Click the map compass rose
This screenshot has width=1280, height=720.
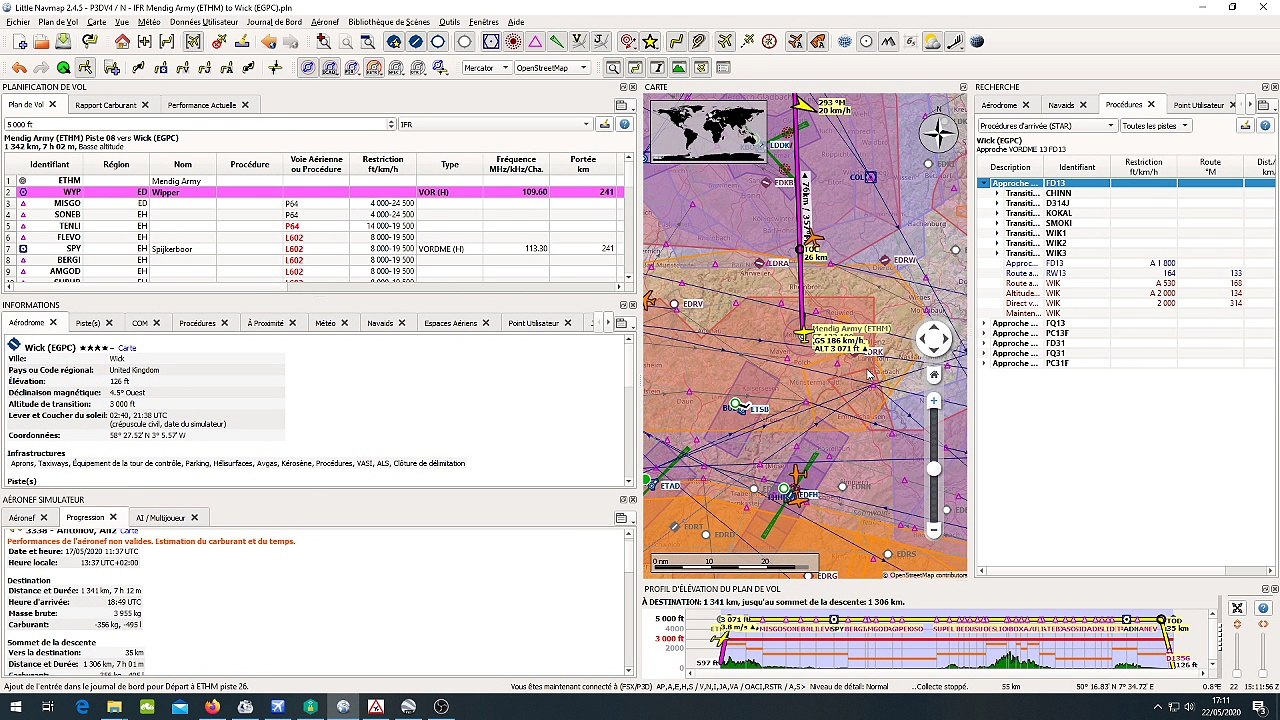(x=938, y=134)
